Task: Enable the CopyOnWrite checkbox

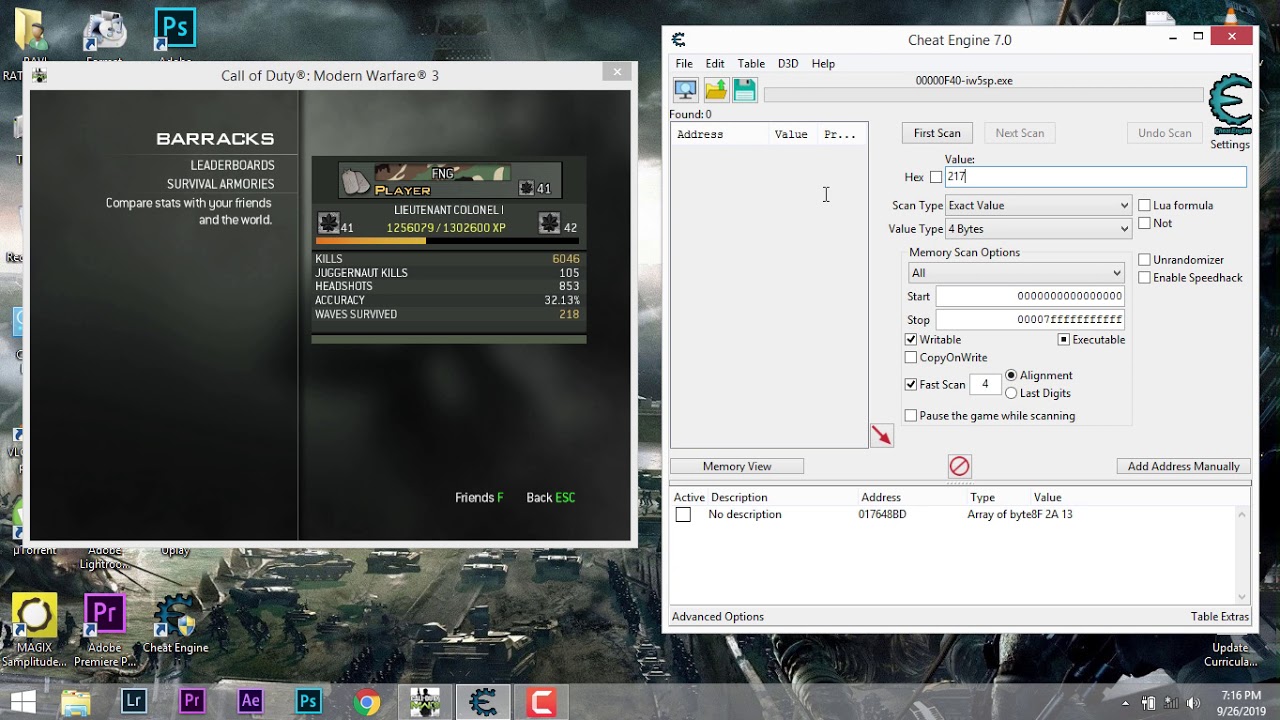Action: pyautogui.click(x=910, y=357)
